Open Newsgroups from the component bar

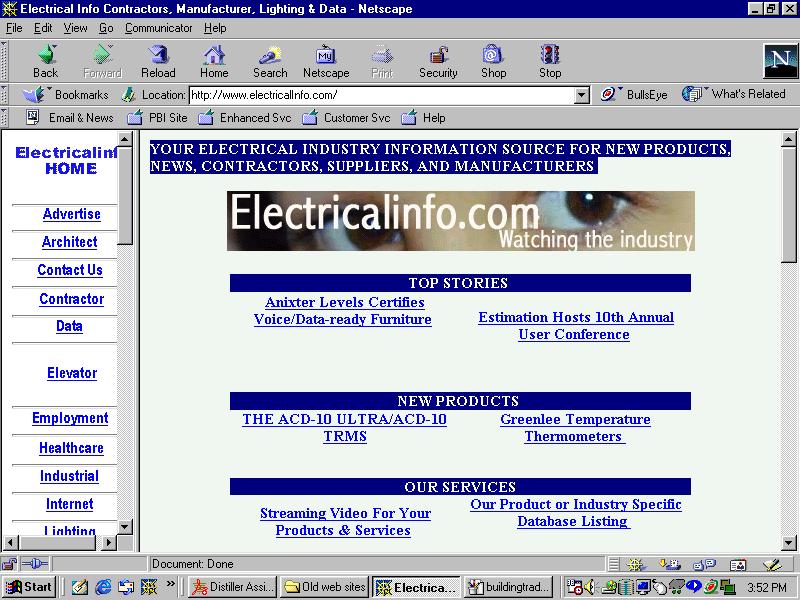click(705, 564)
